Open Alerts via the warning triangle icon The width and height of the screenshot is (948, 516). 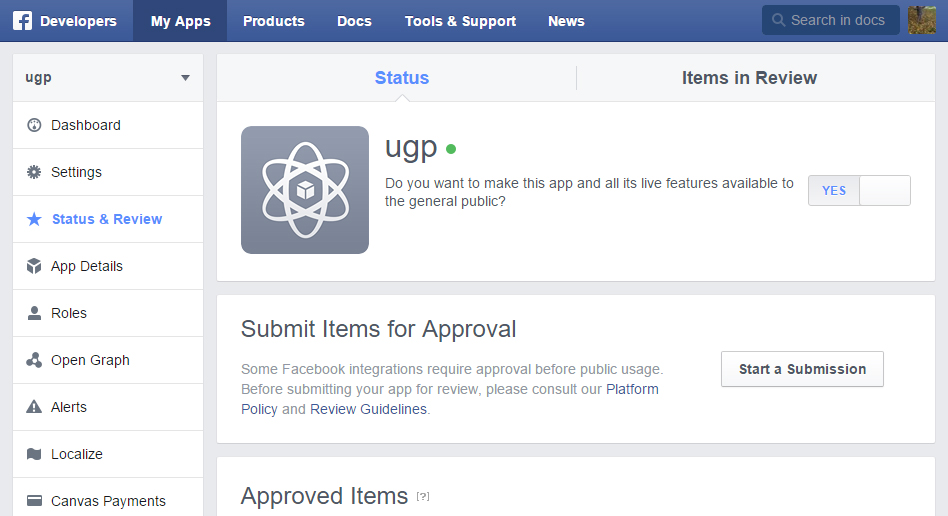[x=34, y=407]
